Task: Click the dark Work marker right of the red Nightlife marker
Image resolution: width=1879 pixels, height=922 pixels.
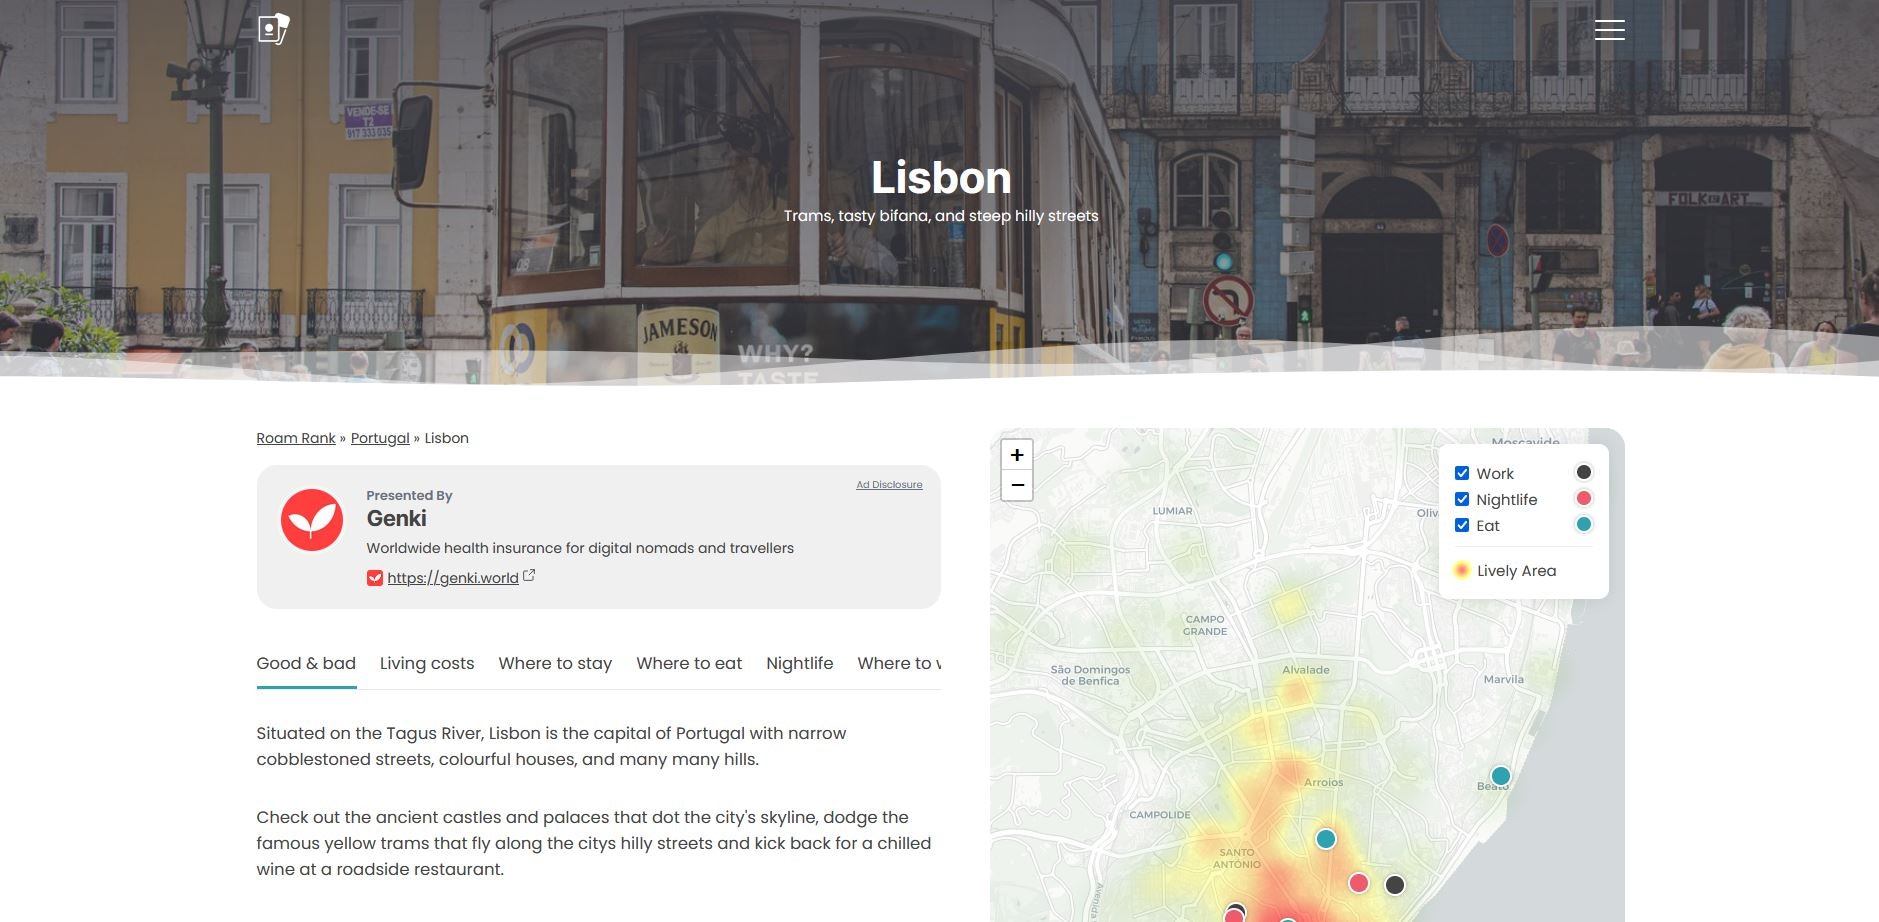Action: click(x=1395, y=885)
